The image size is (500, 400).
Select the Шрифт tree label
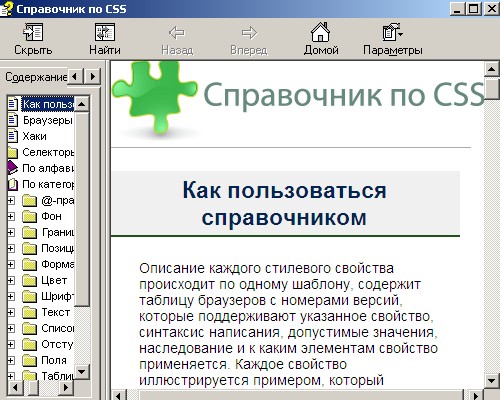58,296
